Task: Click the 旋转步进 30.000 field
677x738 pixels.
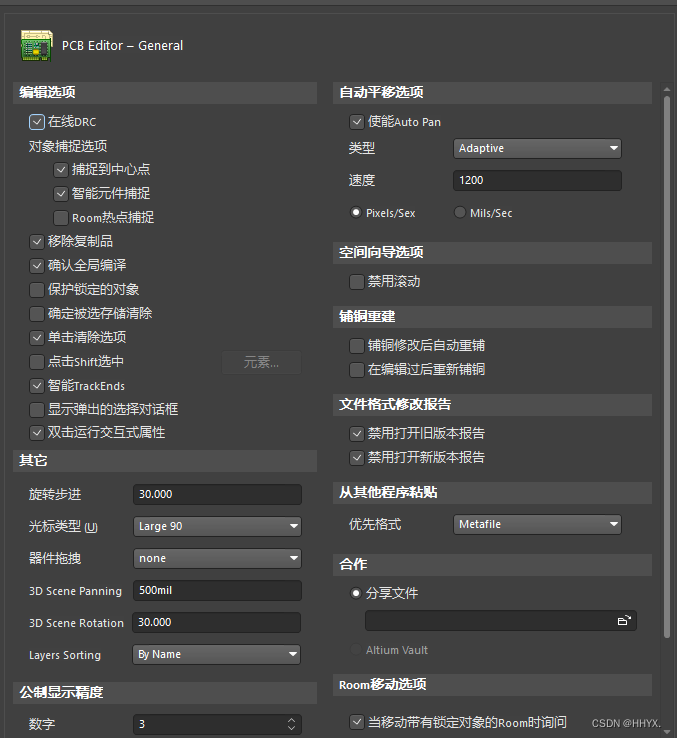Action: pos(217,494)
